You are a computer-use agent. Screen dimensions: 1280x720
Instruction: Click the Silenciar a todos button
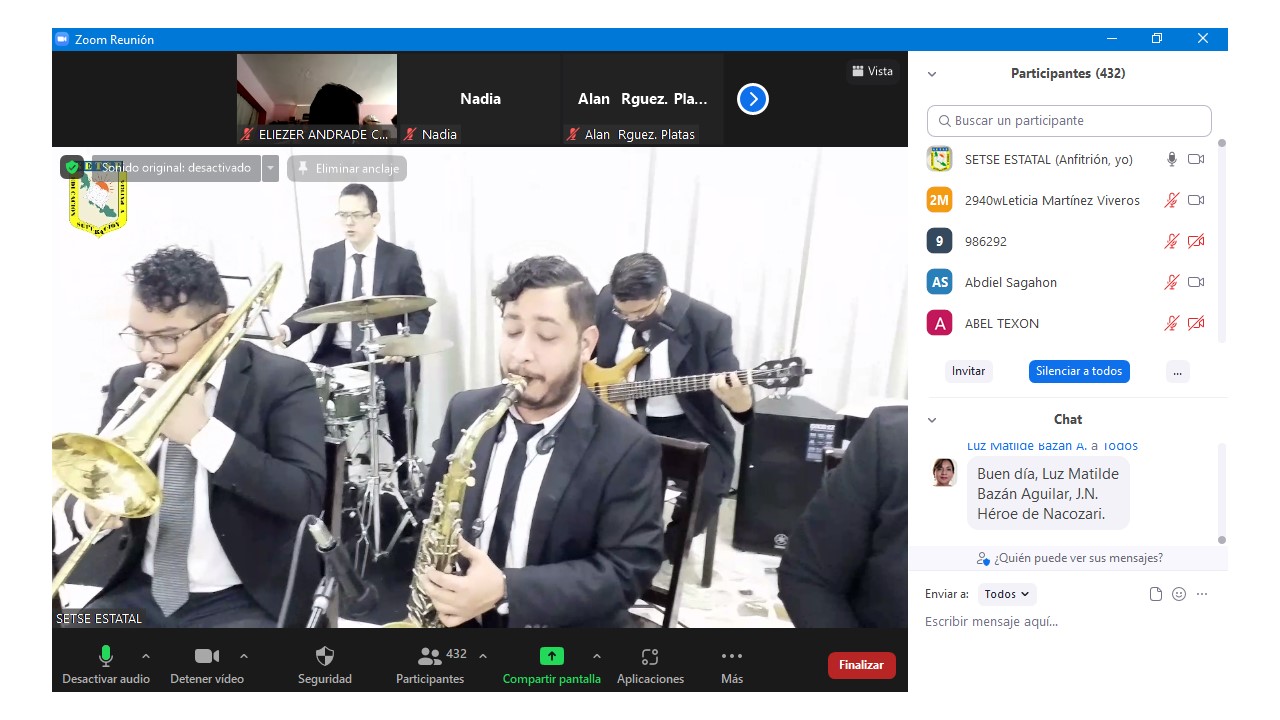click(1079, 371)
